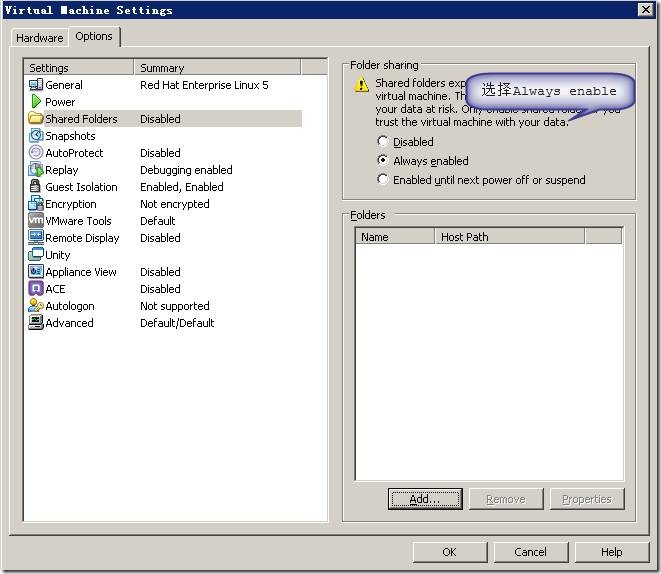Click the Cancel button
This screenshot has width=661, height=574.
[530, 552]
